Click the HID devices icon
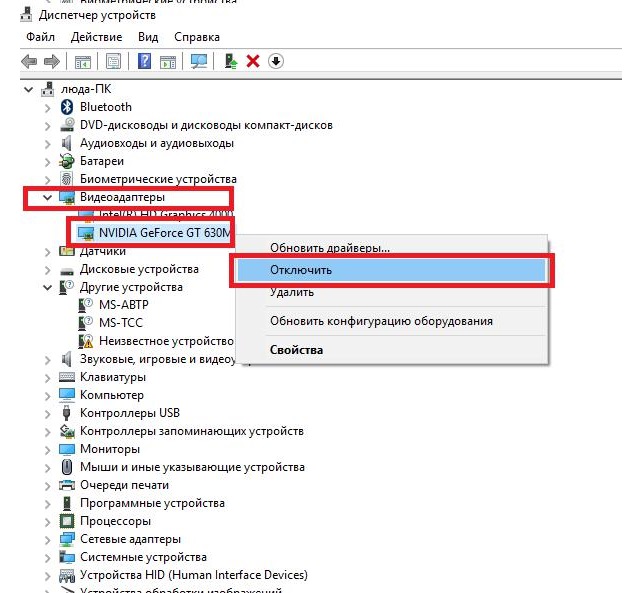The height and width of the screenshot is (593, 640). click(x=67, y=575)
